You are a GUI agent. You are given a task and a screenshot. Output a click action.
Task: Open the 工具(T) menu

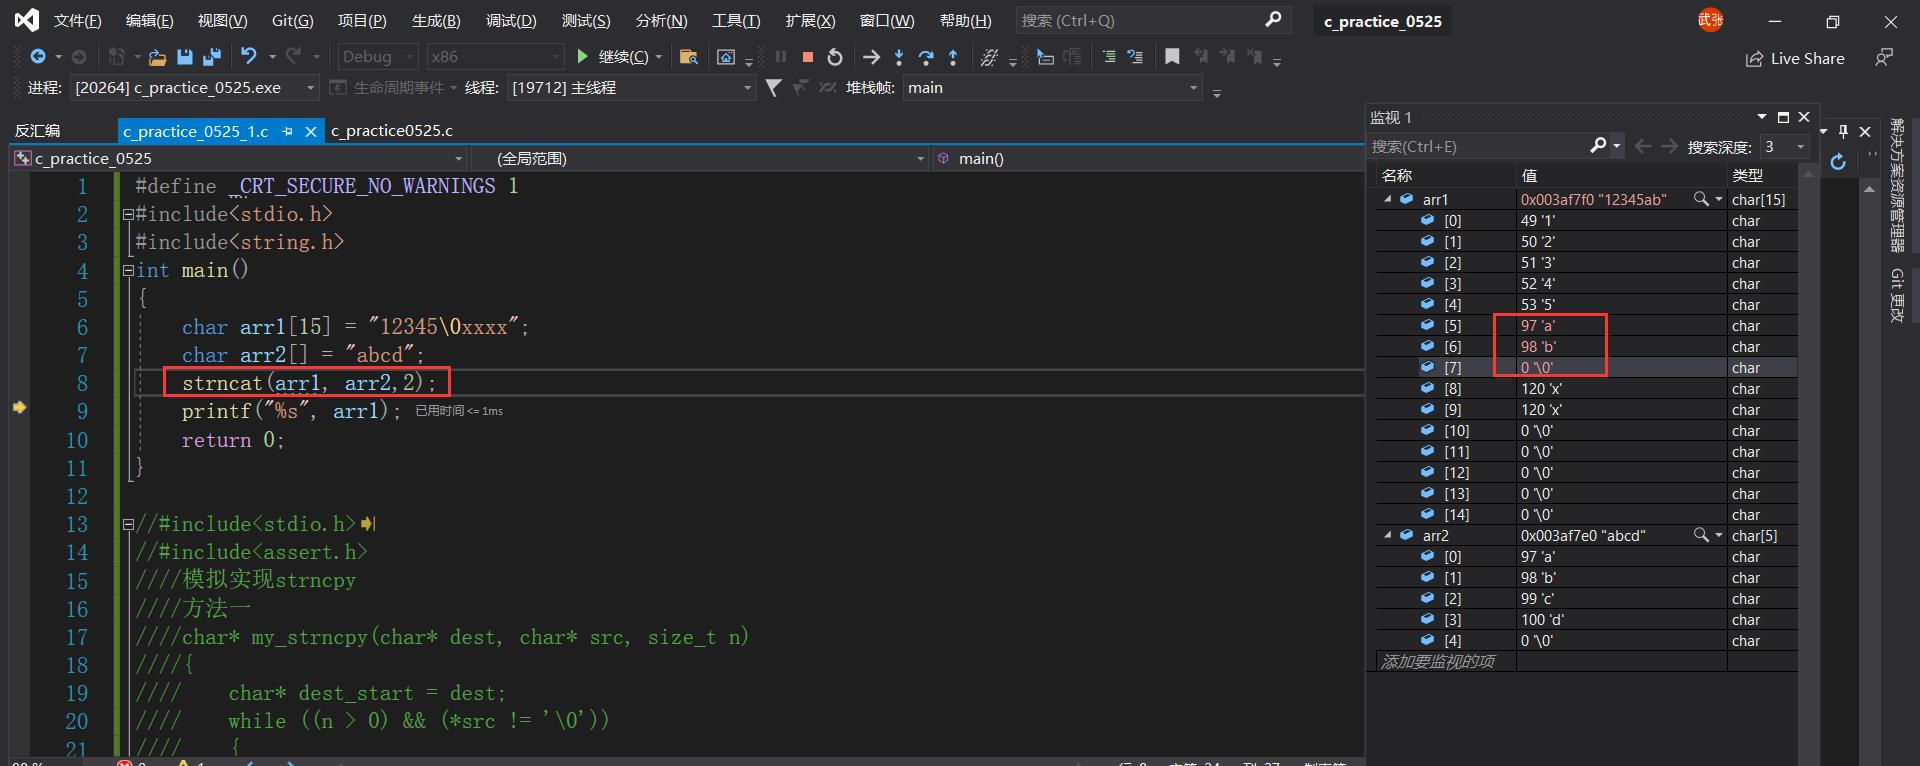(736, 20)
